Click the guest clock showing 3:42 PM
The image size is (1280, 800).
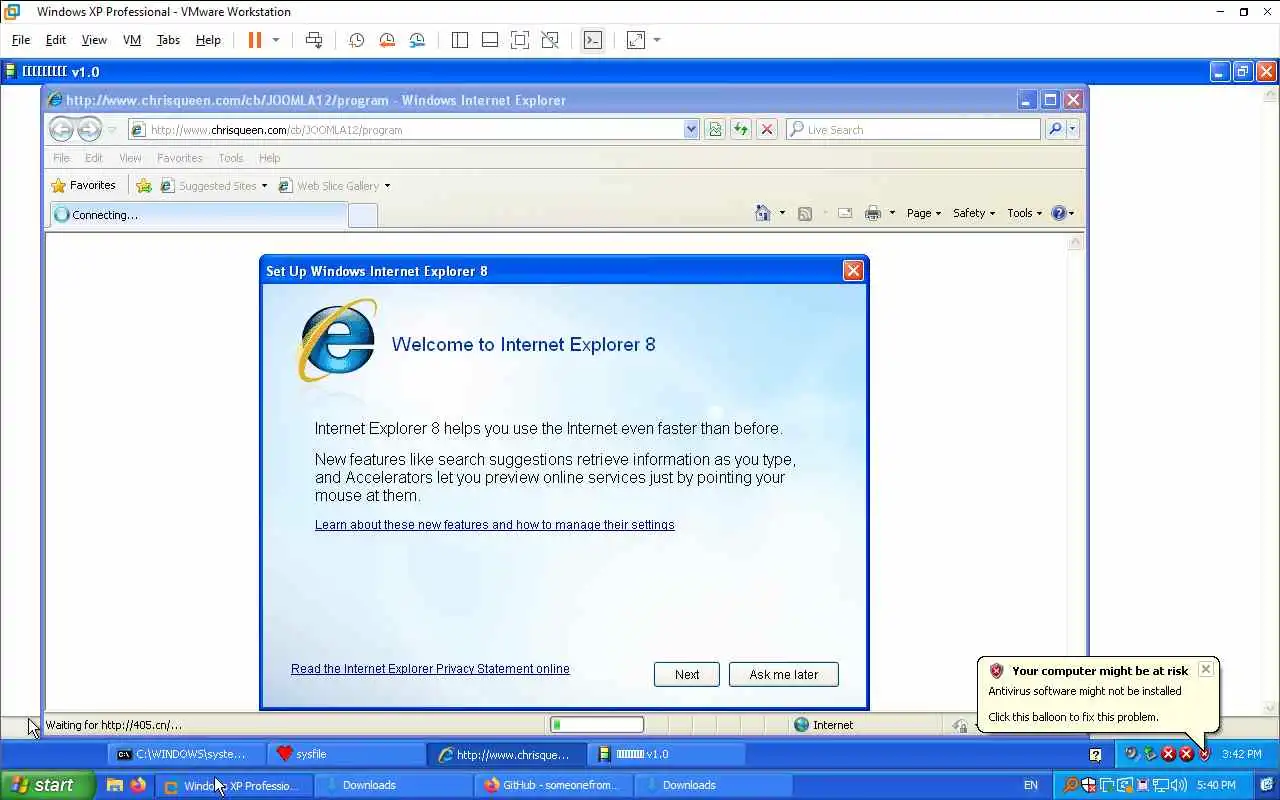coord(1242,754)
